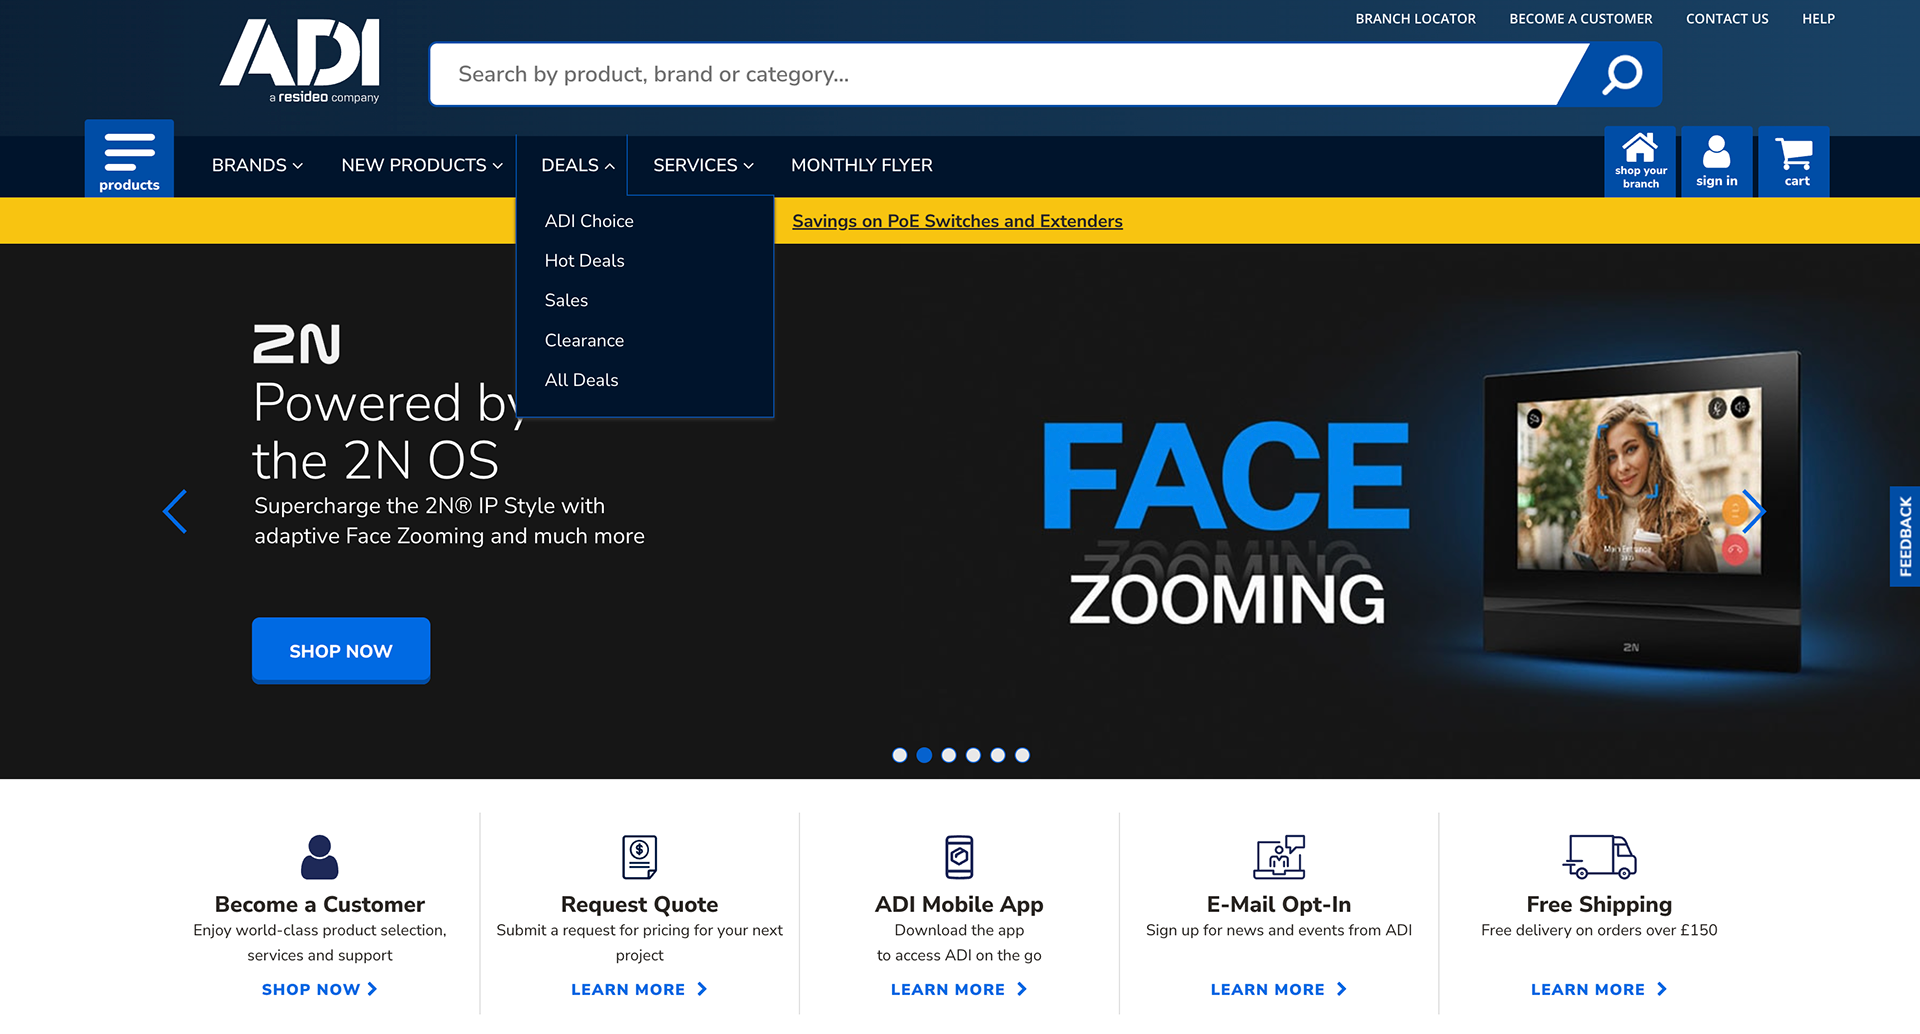The height and width of the screenshot is (1034, 1920).
Task: Choose All Deals menu item
Action: tap(581, 380)
